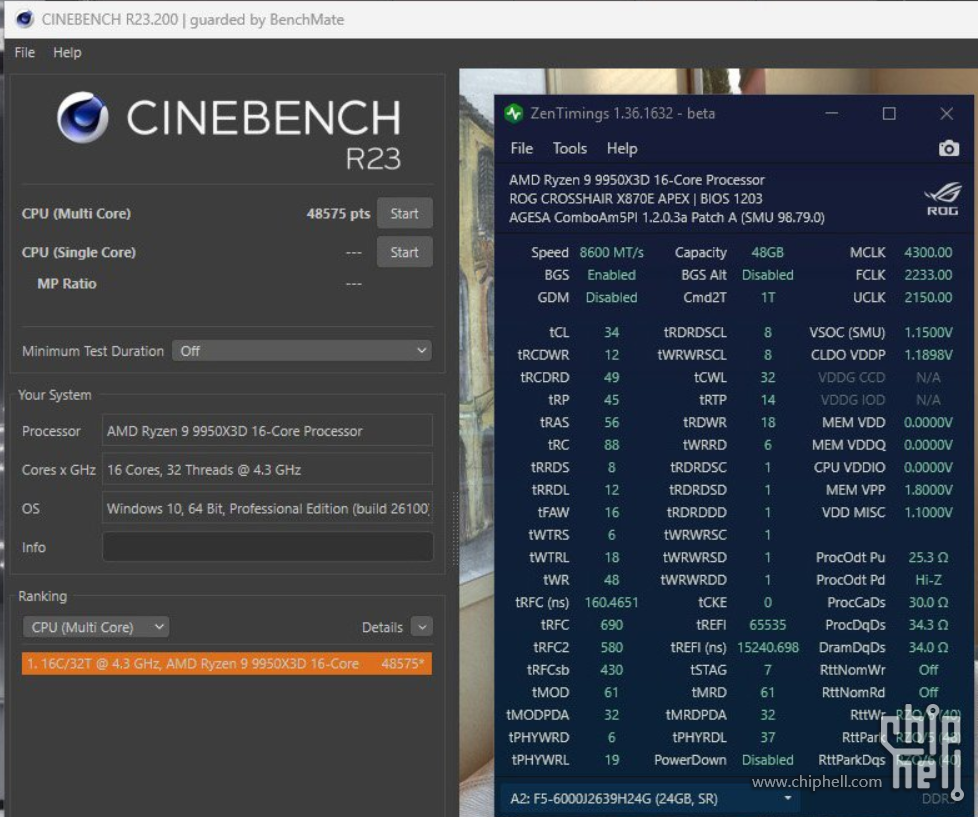Open the A2 memory module selector dropdown
This screenshot has height=817, width=978.
[650, 798]
